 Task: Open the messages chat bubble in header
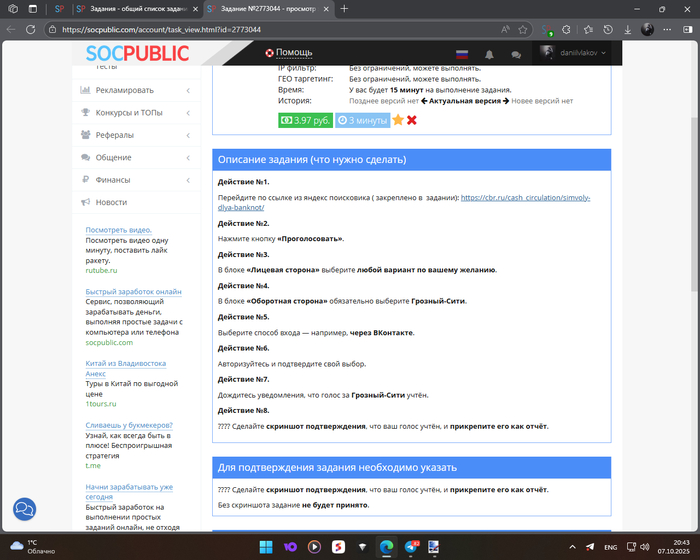point(516,54)
